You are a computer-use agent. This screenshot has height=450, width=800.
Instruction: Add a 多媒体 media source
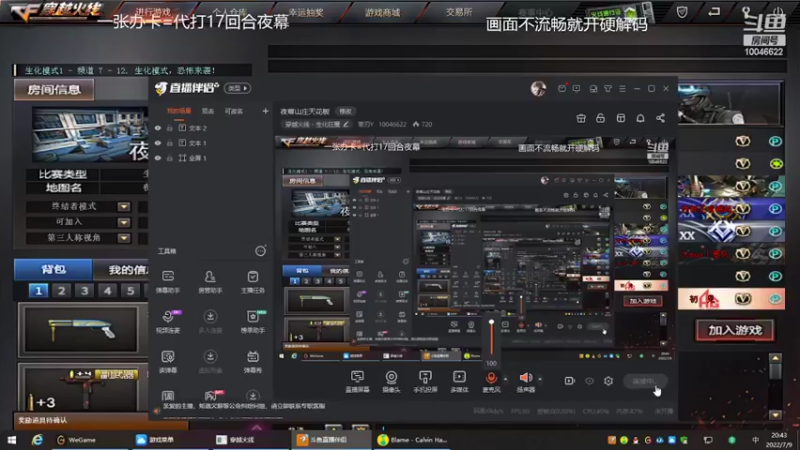(x=459, y=381)
